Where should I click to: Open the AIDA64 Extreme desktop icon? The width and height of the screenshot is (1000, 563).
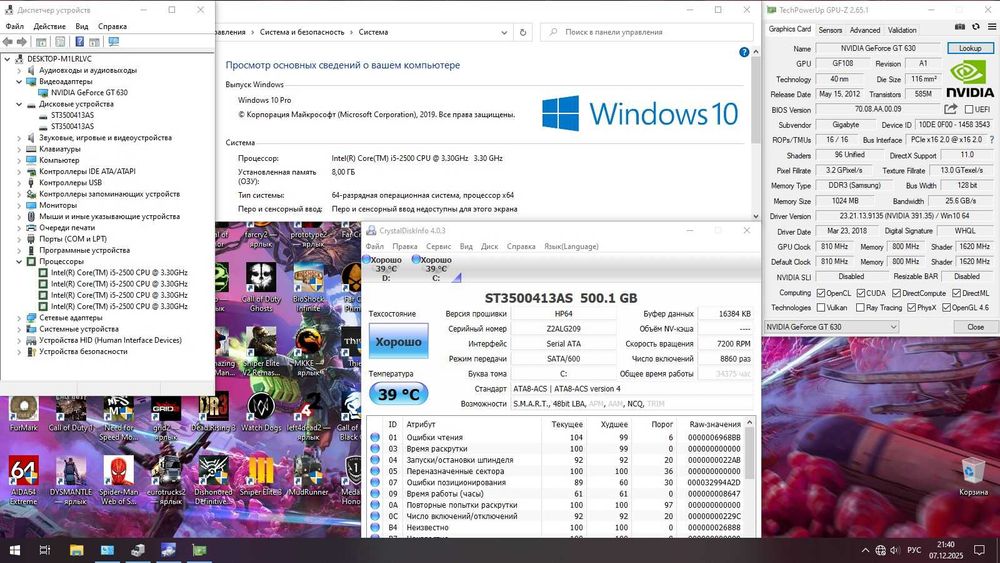[24, 480]
